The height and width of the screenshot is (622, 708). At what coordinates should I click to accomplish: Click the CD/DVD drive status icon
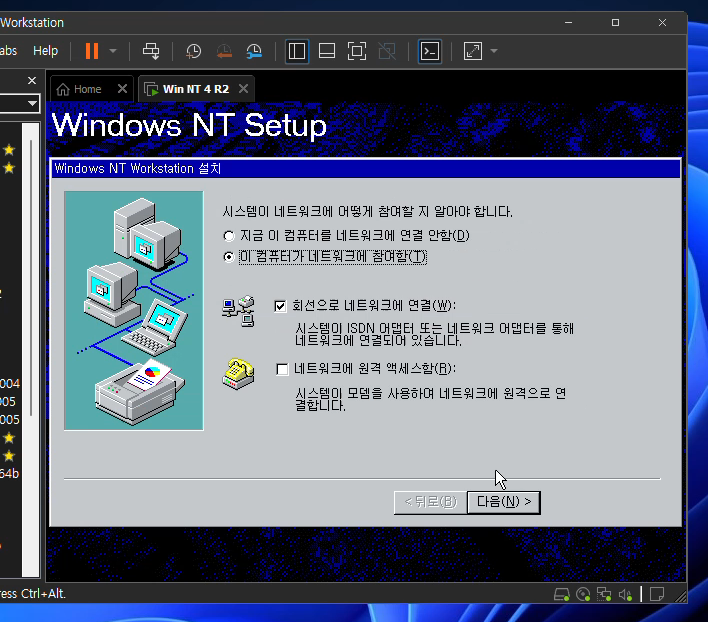pyautogui.click(x=583, y=594)
